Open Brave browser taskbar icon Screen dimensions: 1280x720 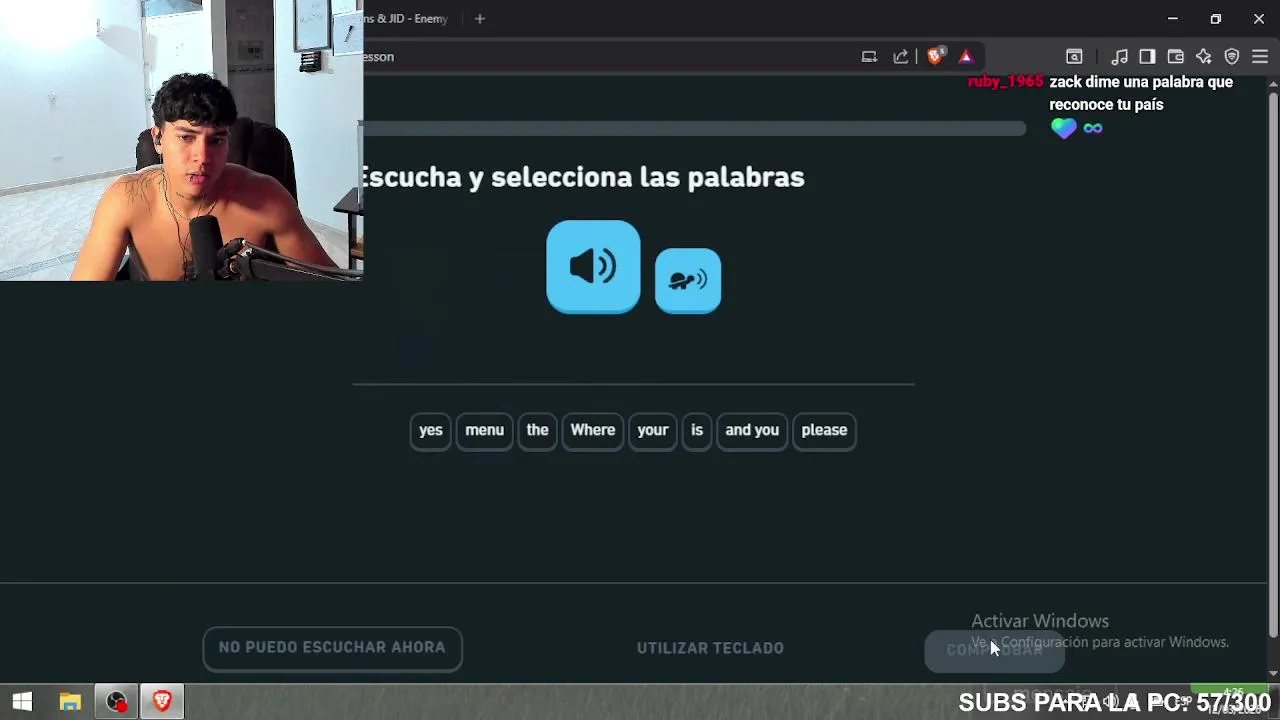point(162,702)
